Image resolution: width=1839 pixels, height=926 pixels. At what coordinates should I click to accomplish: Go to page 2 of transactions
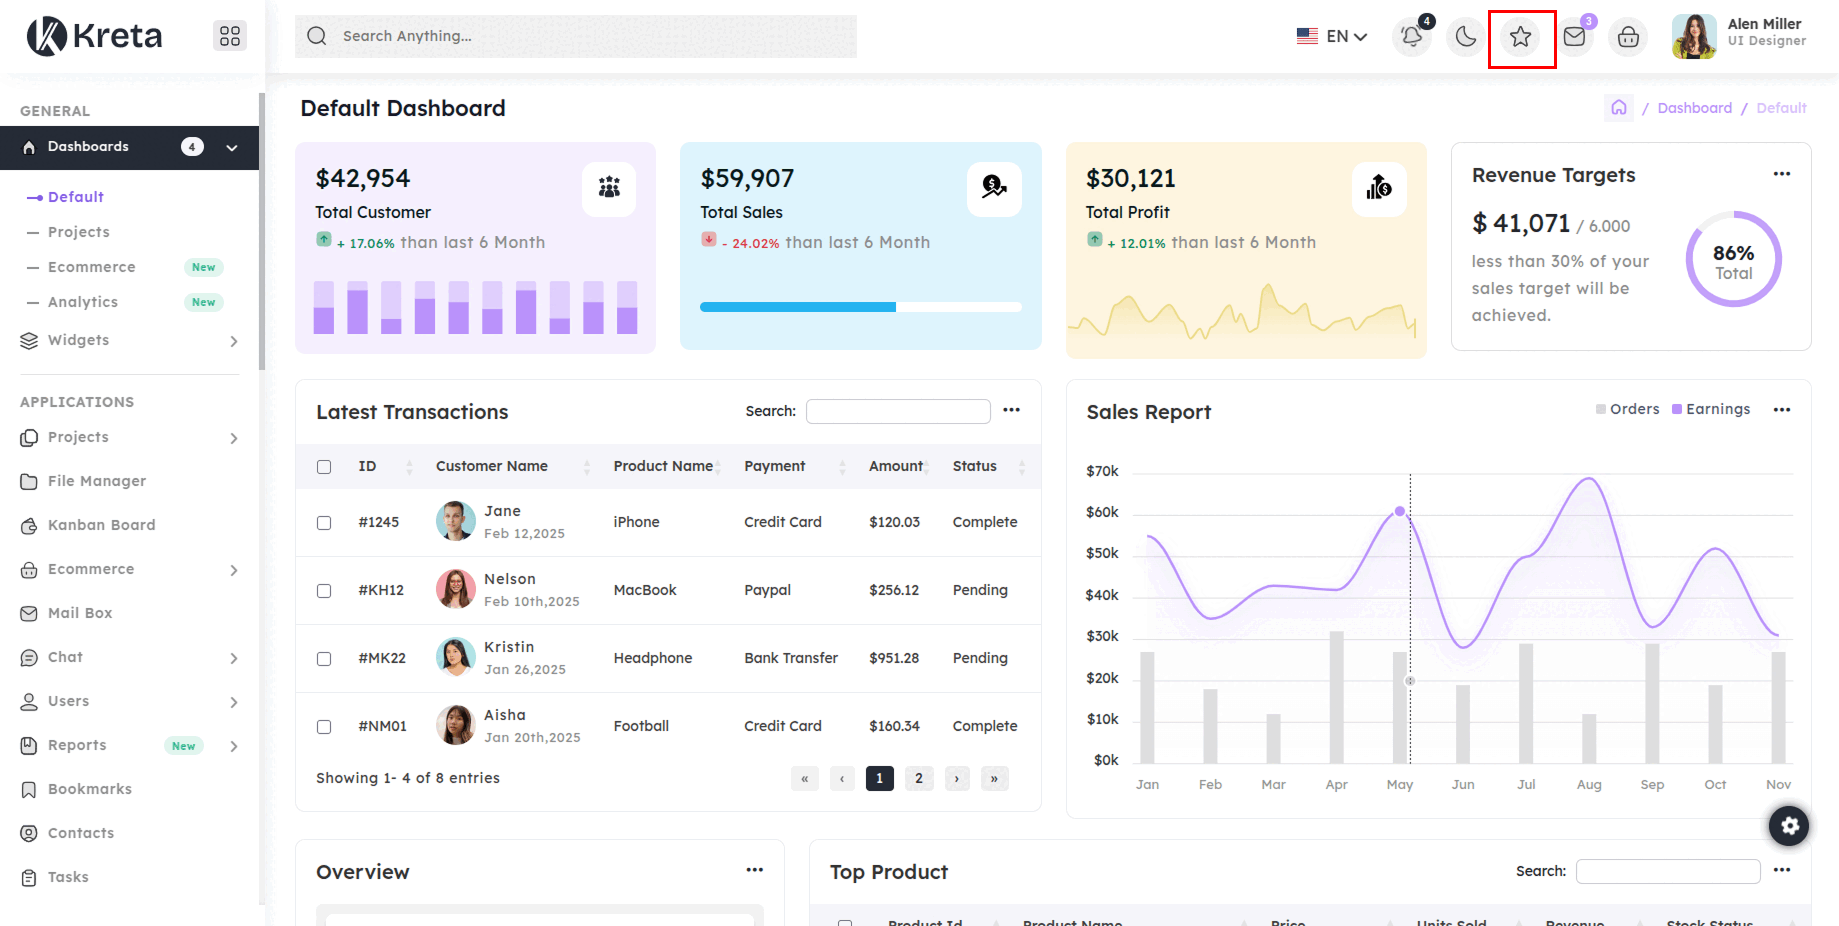pyautogui.click(x=918, y=778)
